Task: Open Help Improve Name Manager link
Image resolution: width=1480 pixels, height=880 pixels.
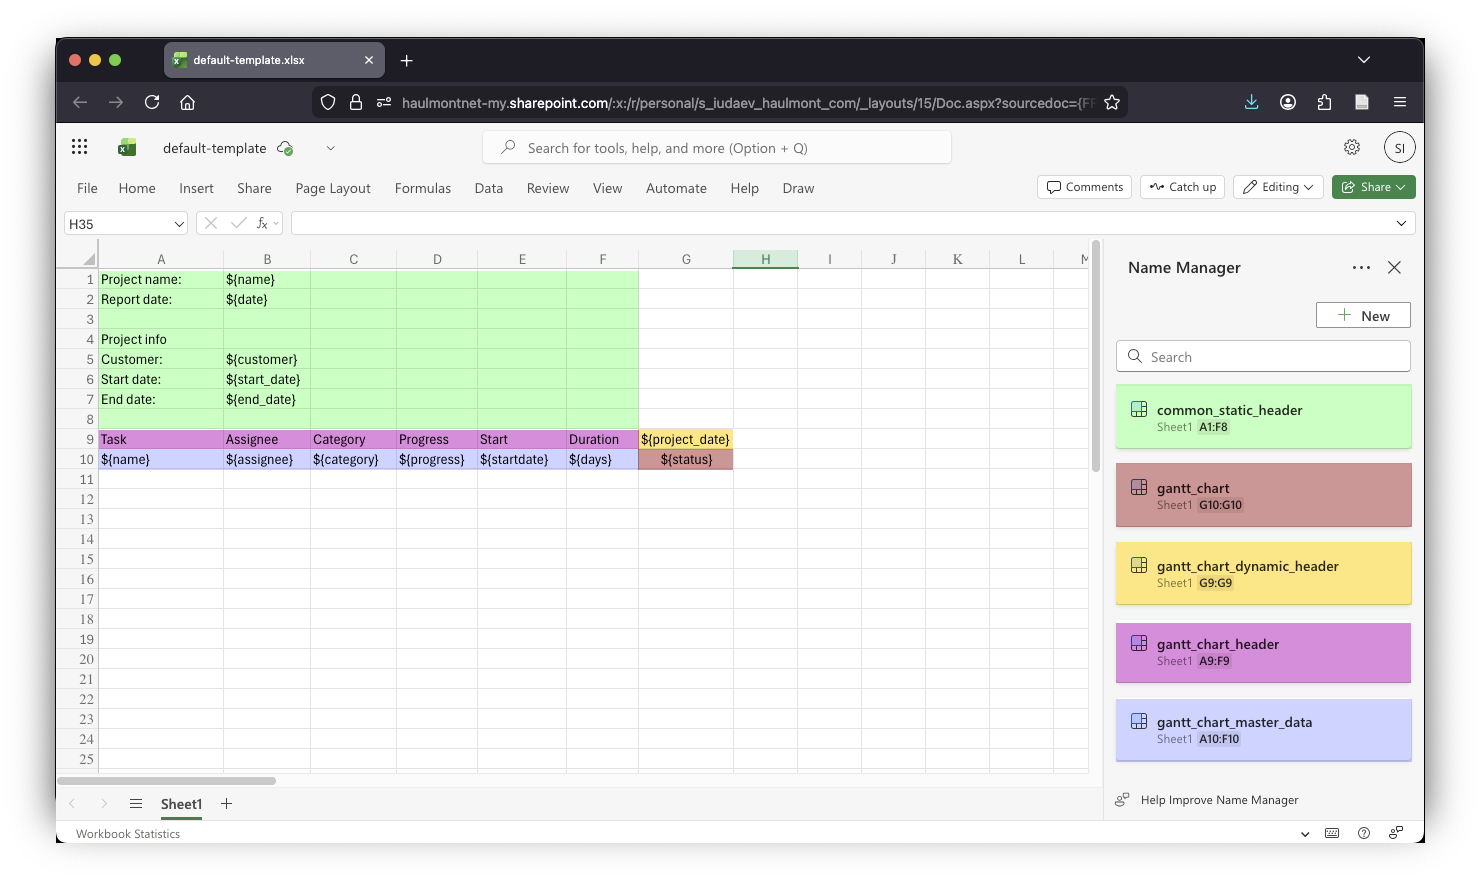Action: (x=1218, y=800)
